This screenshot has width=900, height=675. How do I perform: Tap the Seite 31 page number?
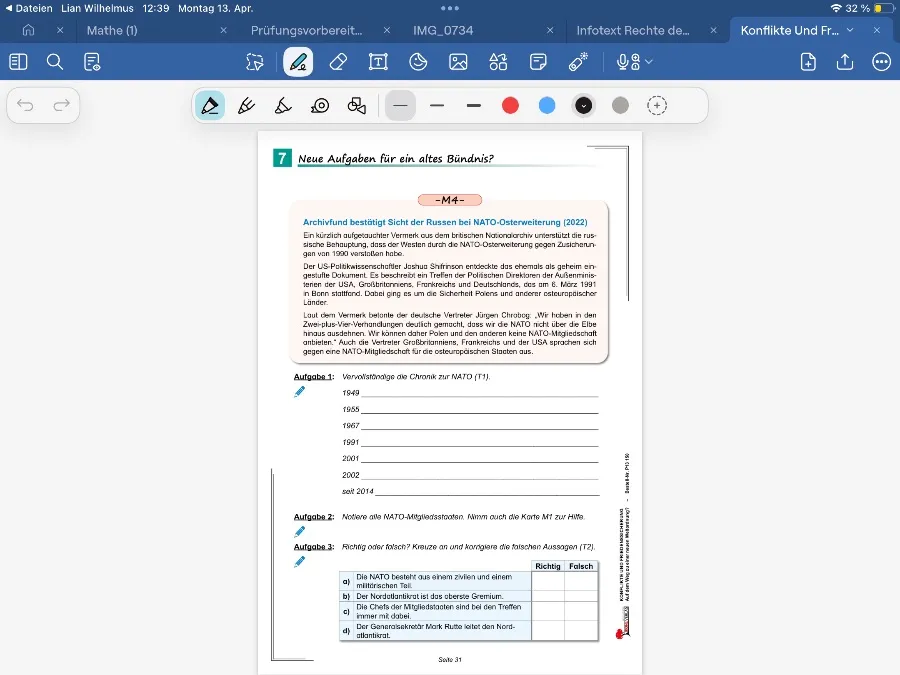449,660
